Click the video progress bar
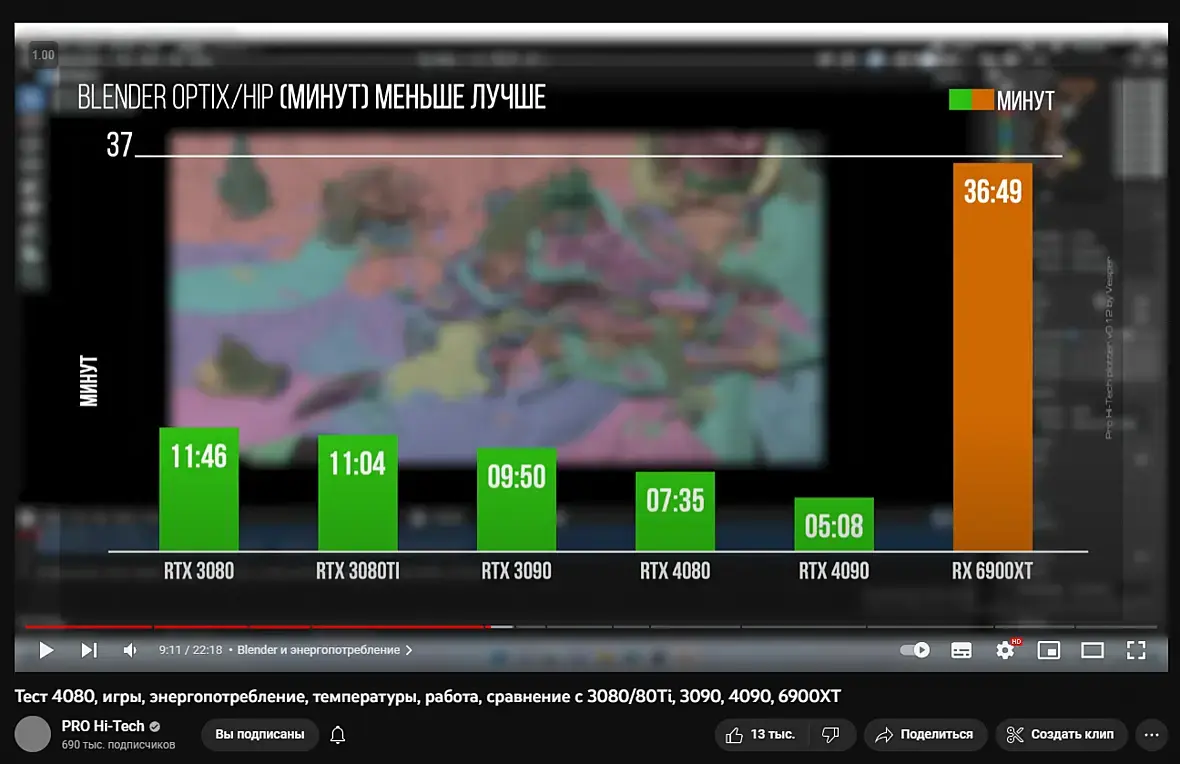Image resolution: width=1180 pixels, height=764 pixels. click(591, 626)
